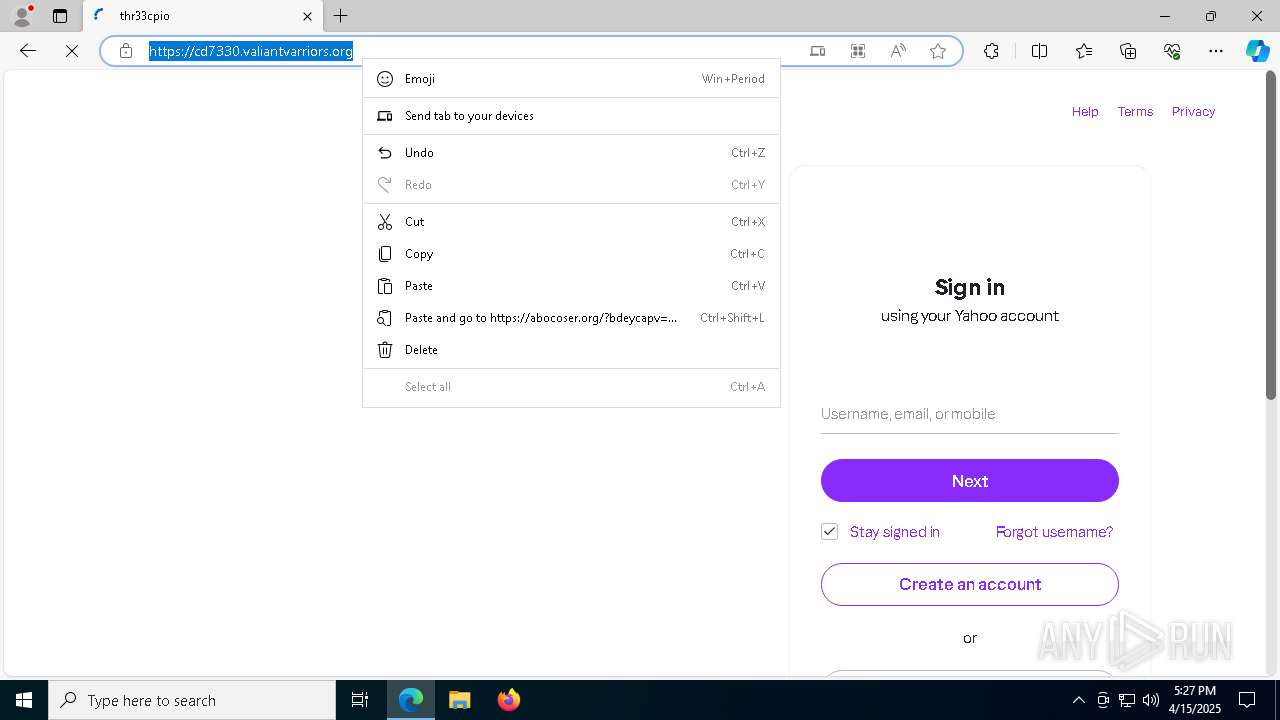Image resolution: width=1280 pixels, height=720 pixels.
Task: Choose Paste and go to abocoser.org
Action: [571, 318]
